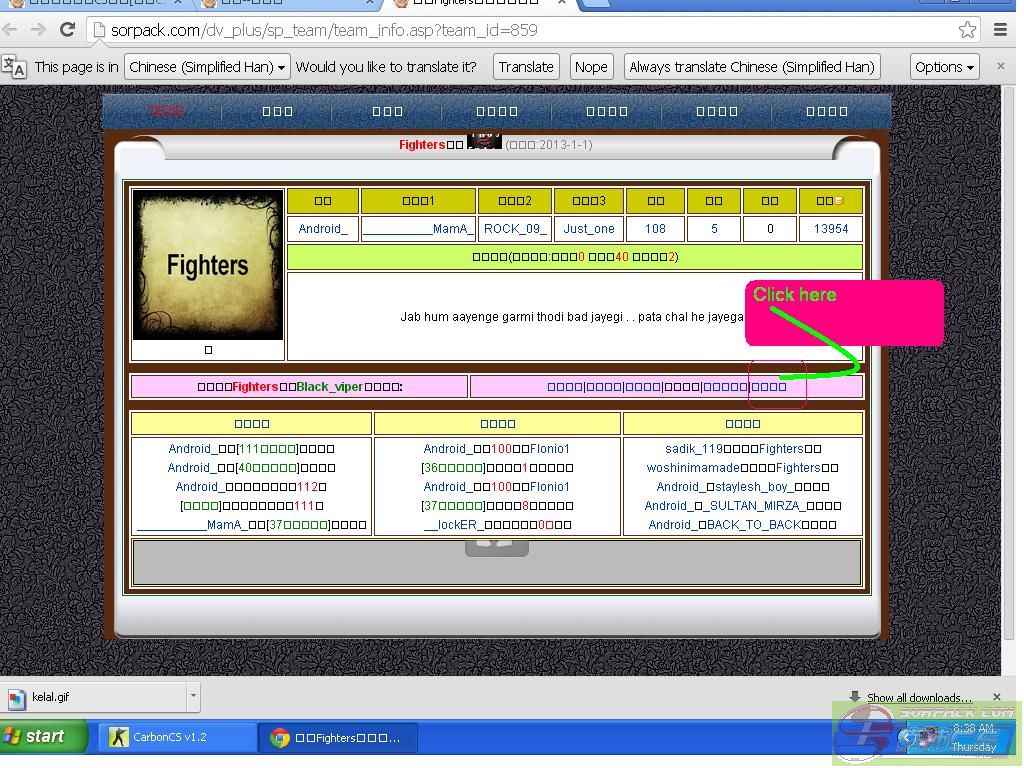Click the browser back arrow

[x=13, y=30]
